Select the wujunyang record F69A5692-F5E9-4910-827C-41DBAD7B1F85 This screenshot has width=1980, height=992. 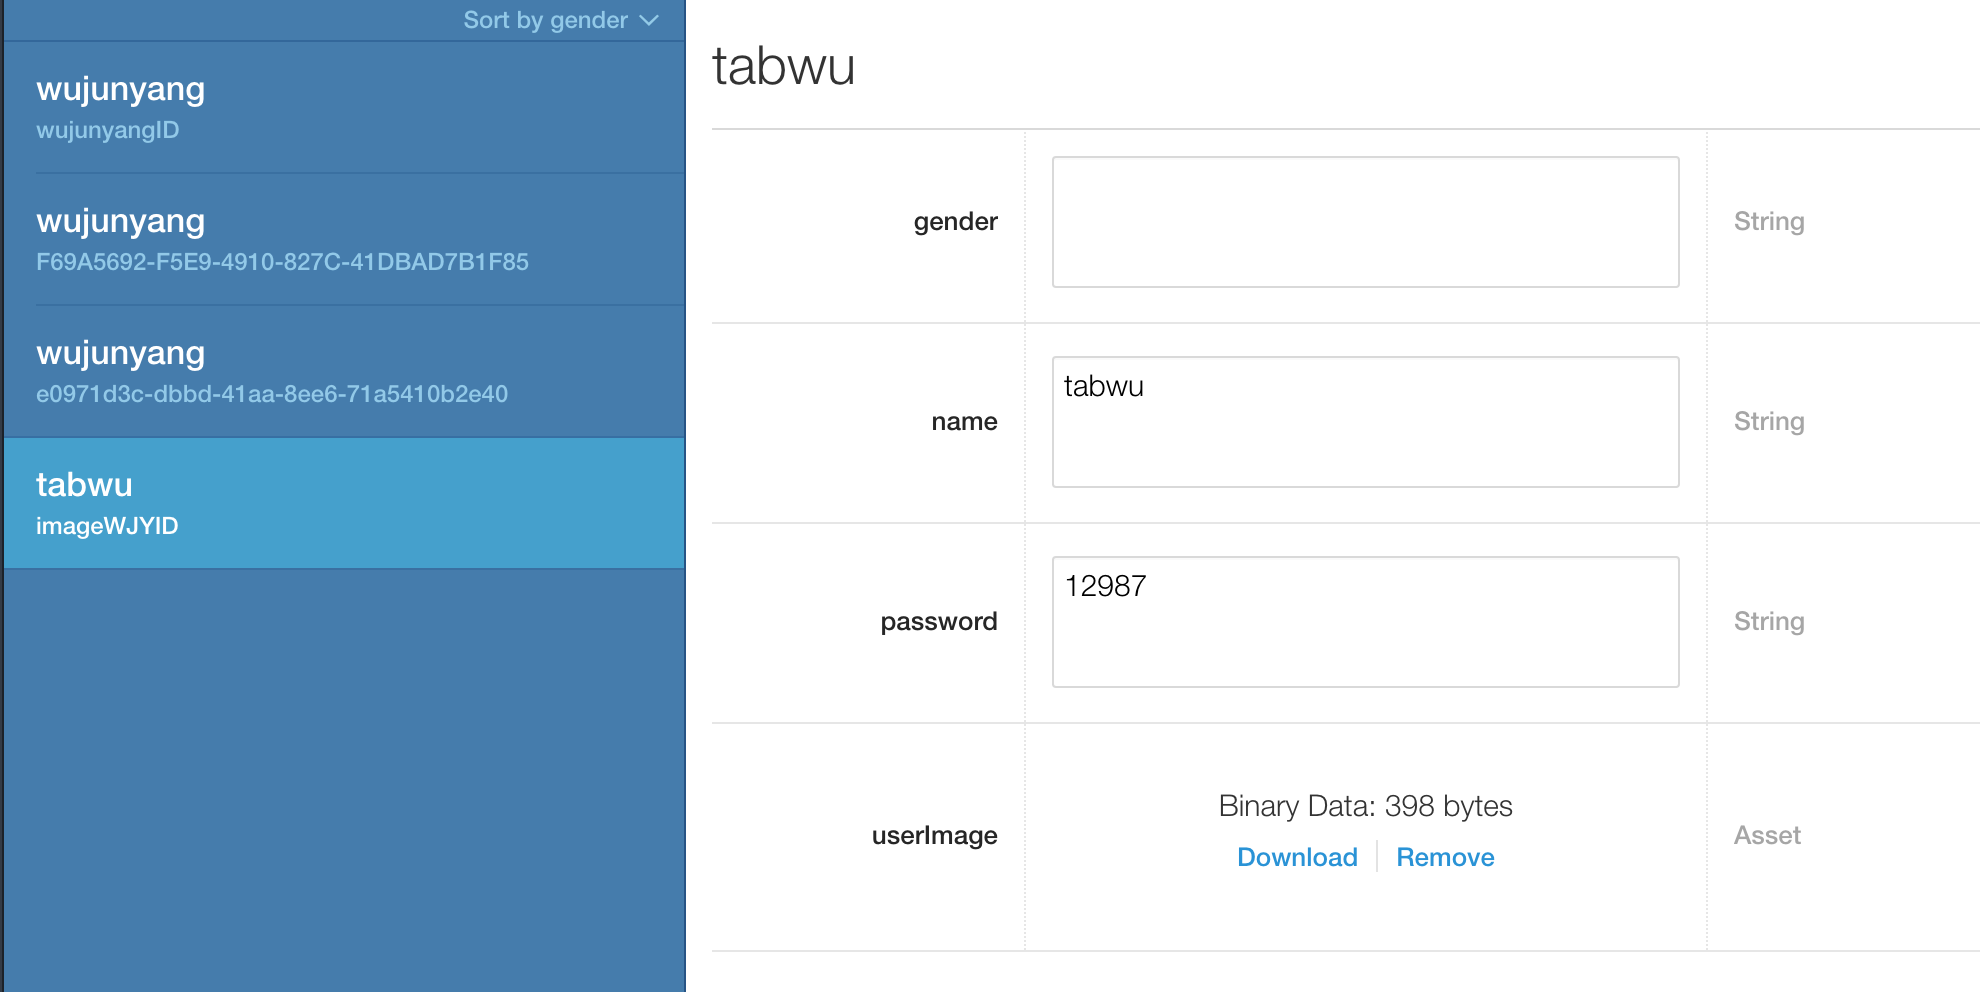tap(344, 240)
